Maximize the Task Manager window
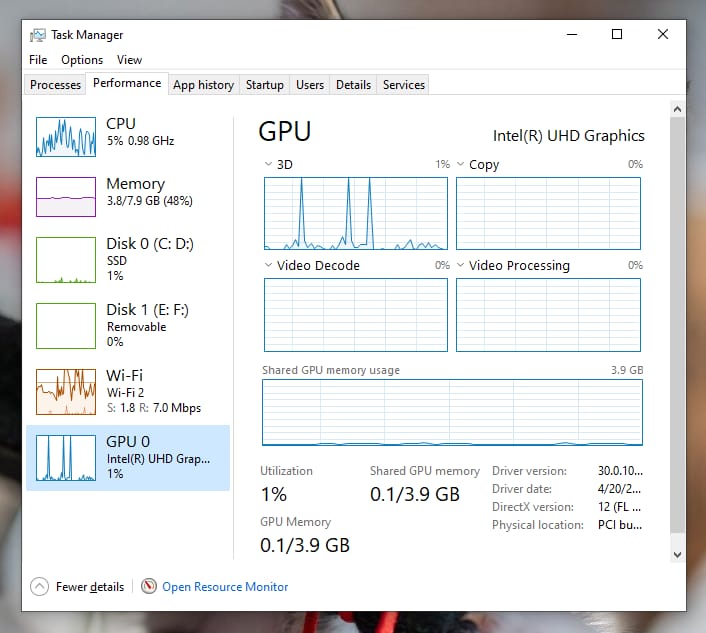Screen dimensions: 706x633 tap(617, 34)
